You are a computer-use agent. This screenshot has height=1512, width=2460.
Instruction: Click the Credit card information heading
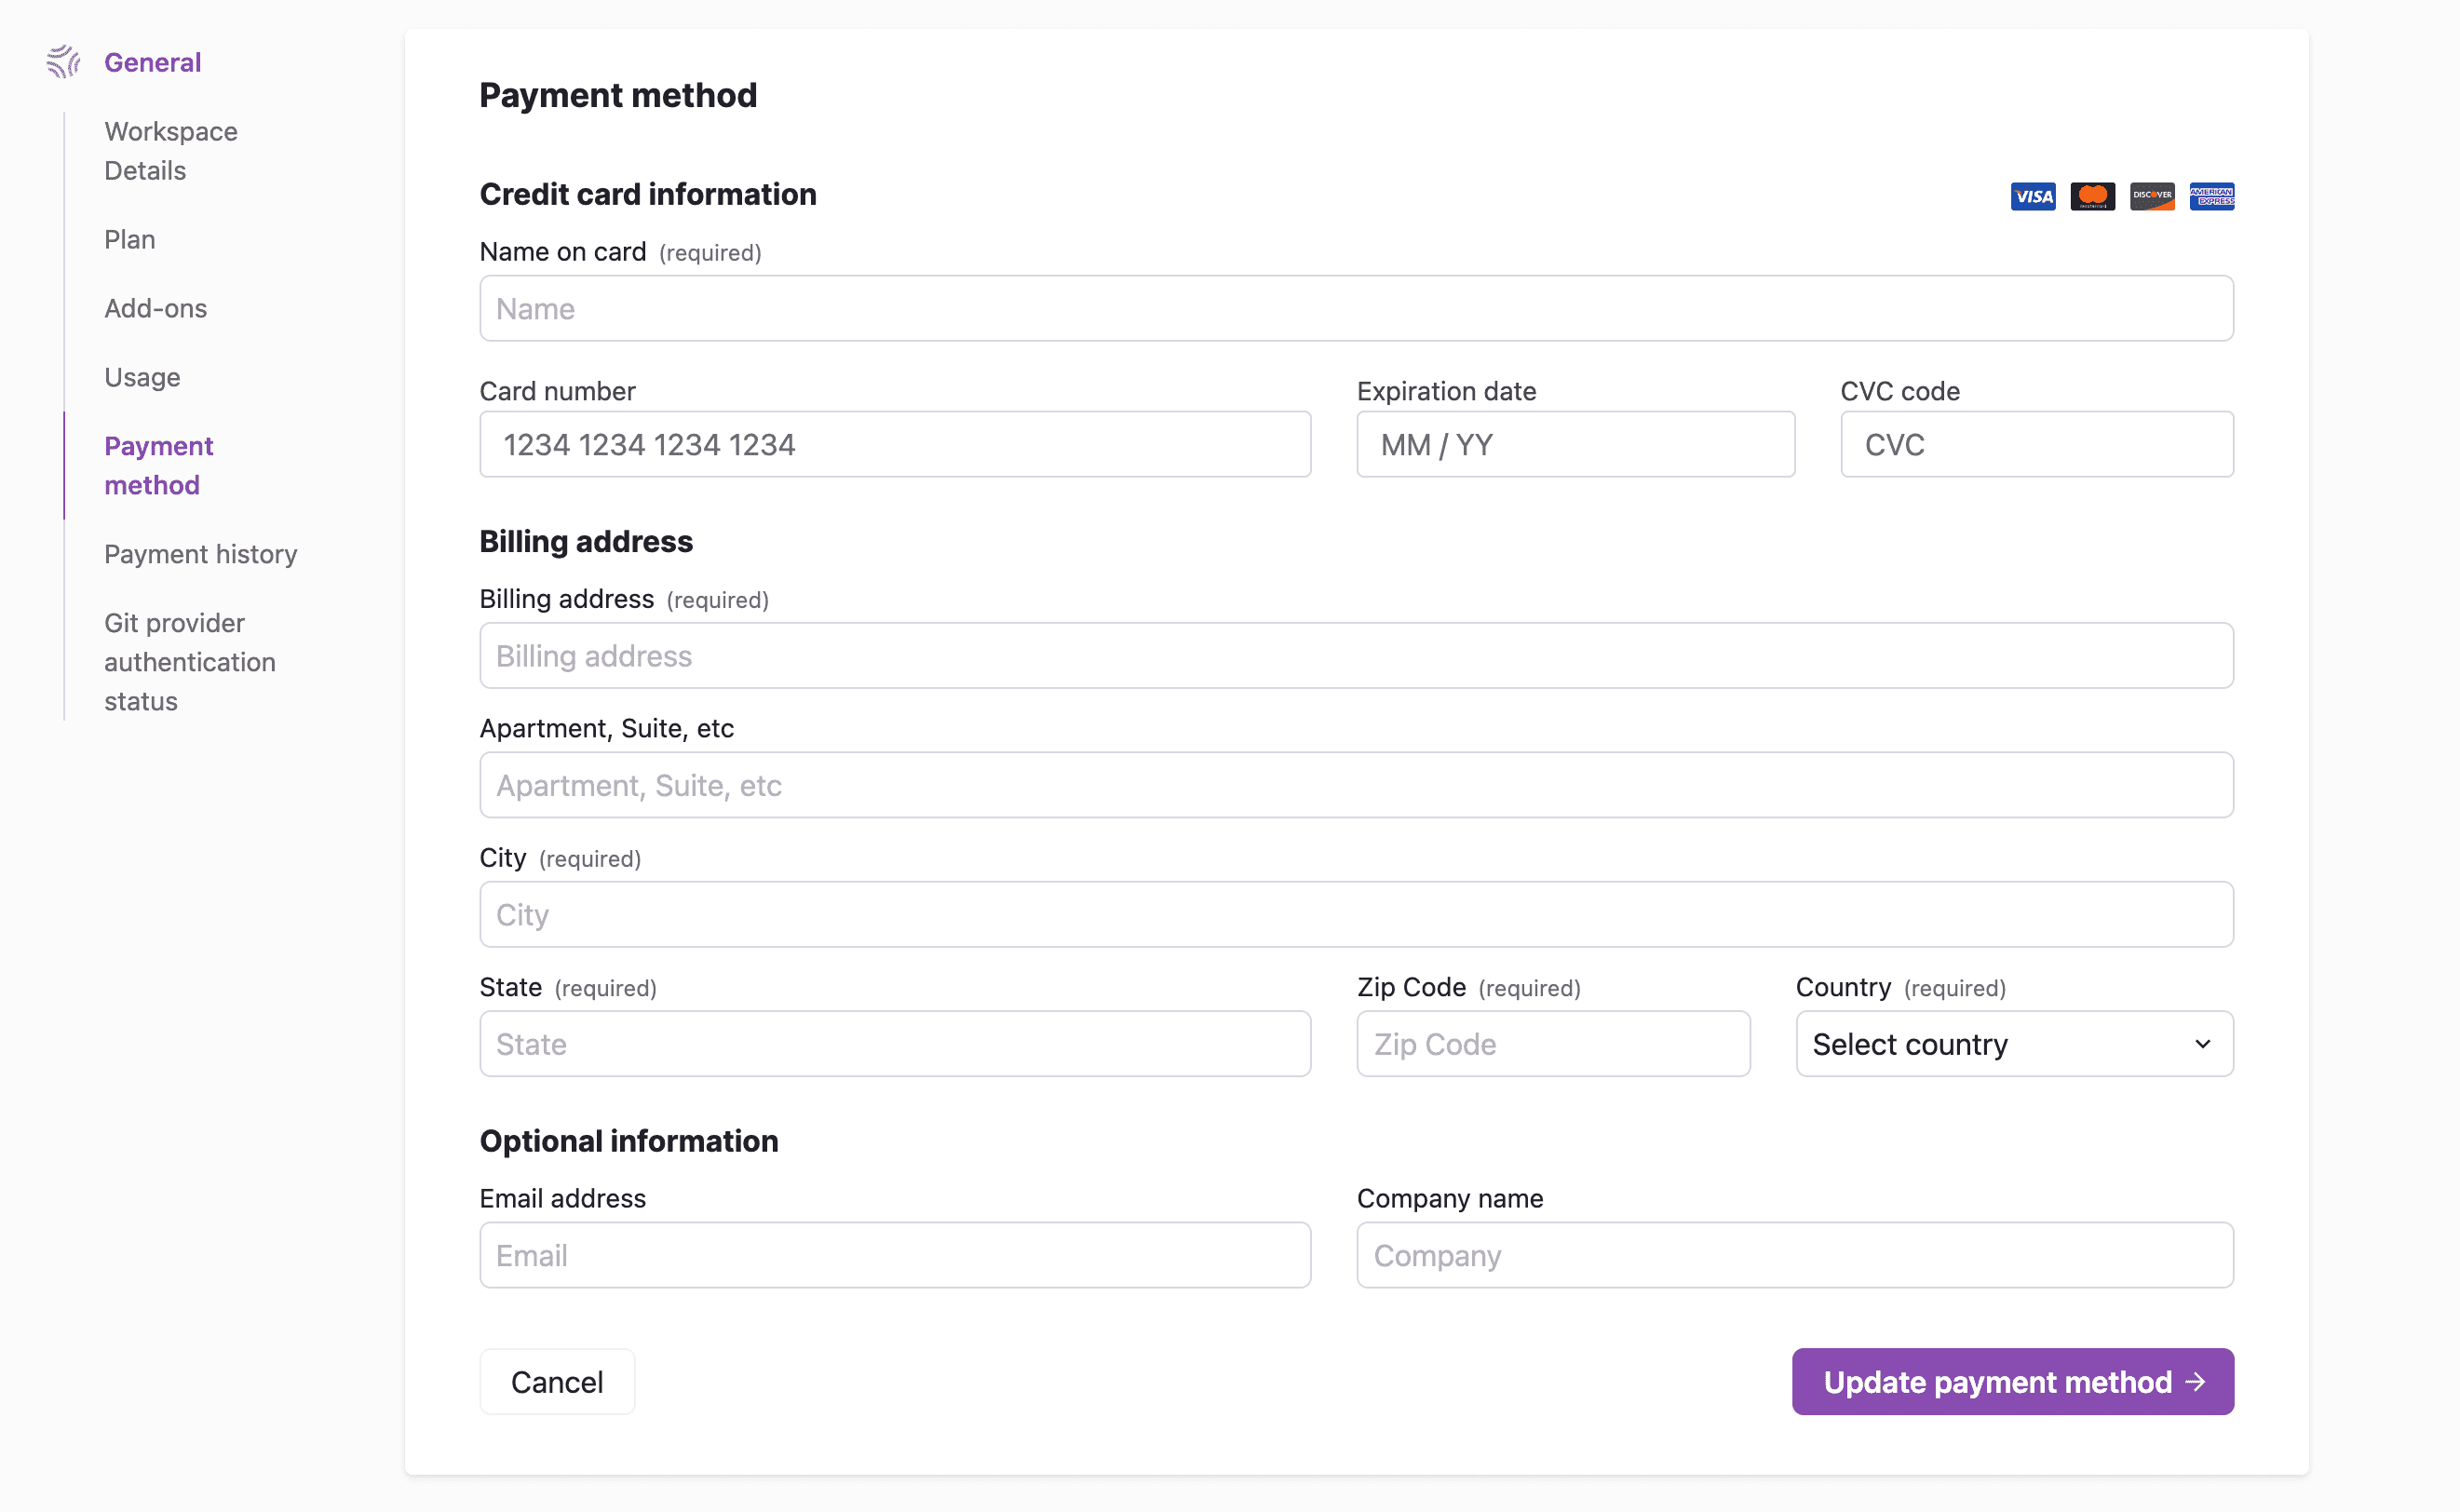[x=648, y=194]
